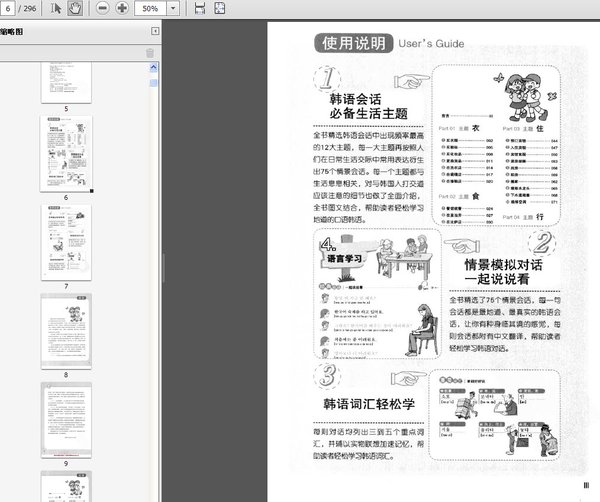Select page 7 thumbnail
The image size is (600, 502).
(66, 242)
